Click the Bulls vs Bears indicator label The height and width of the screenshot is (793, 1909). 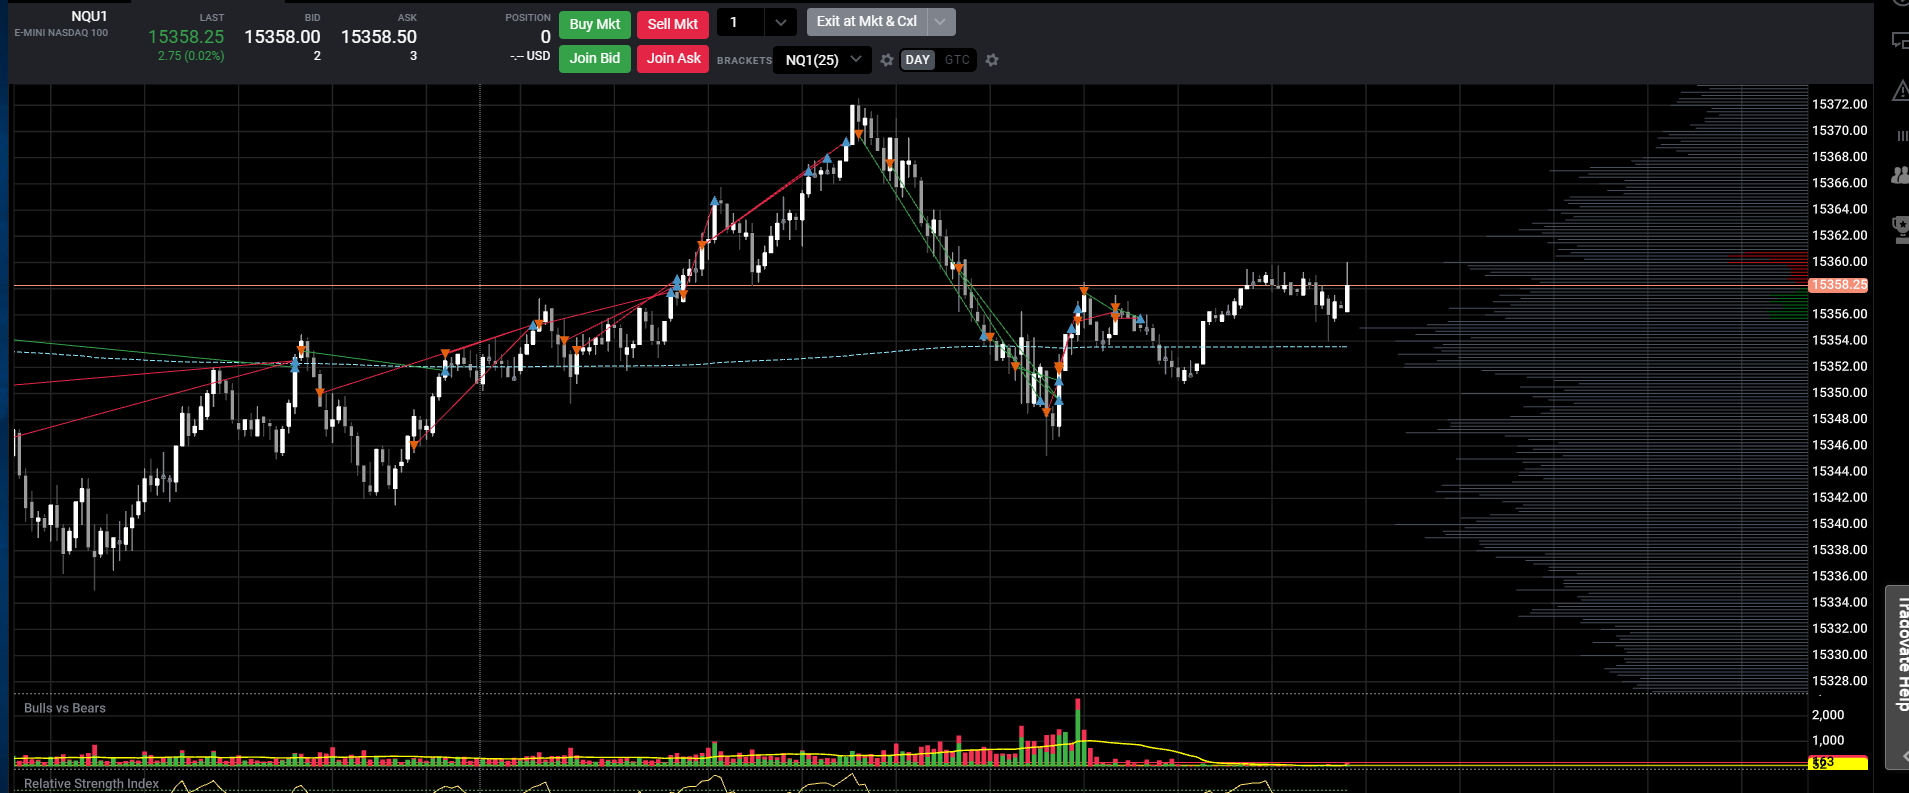tap(65, 708)
